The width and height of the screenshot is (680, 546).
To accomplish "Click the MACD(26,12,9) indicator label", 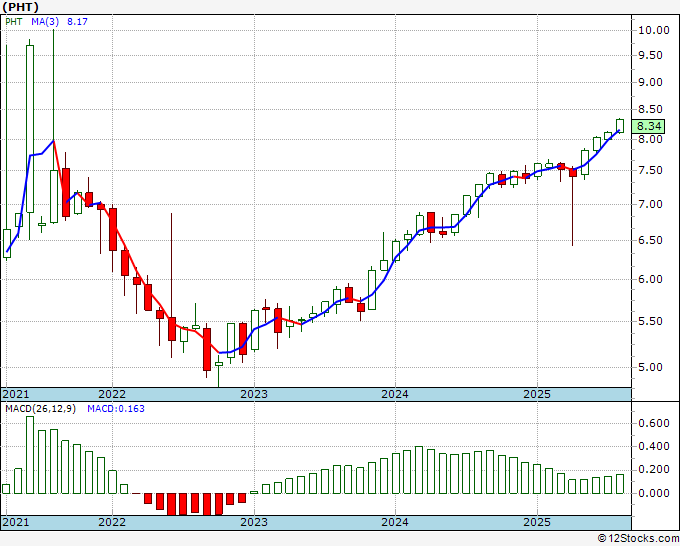I will point(40,409).
